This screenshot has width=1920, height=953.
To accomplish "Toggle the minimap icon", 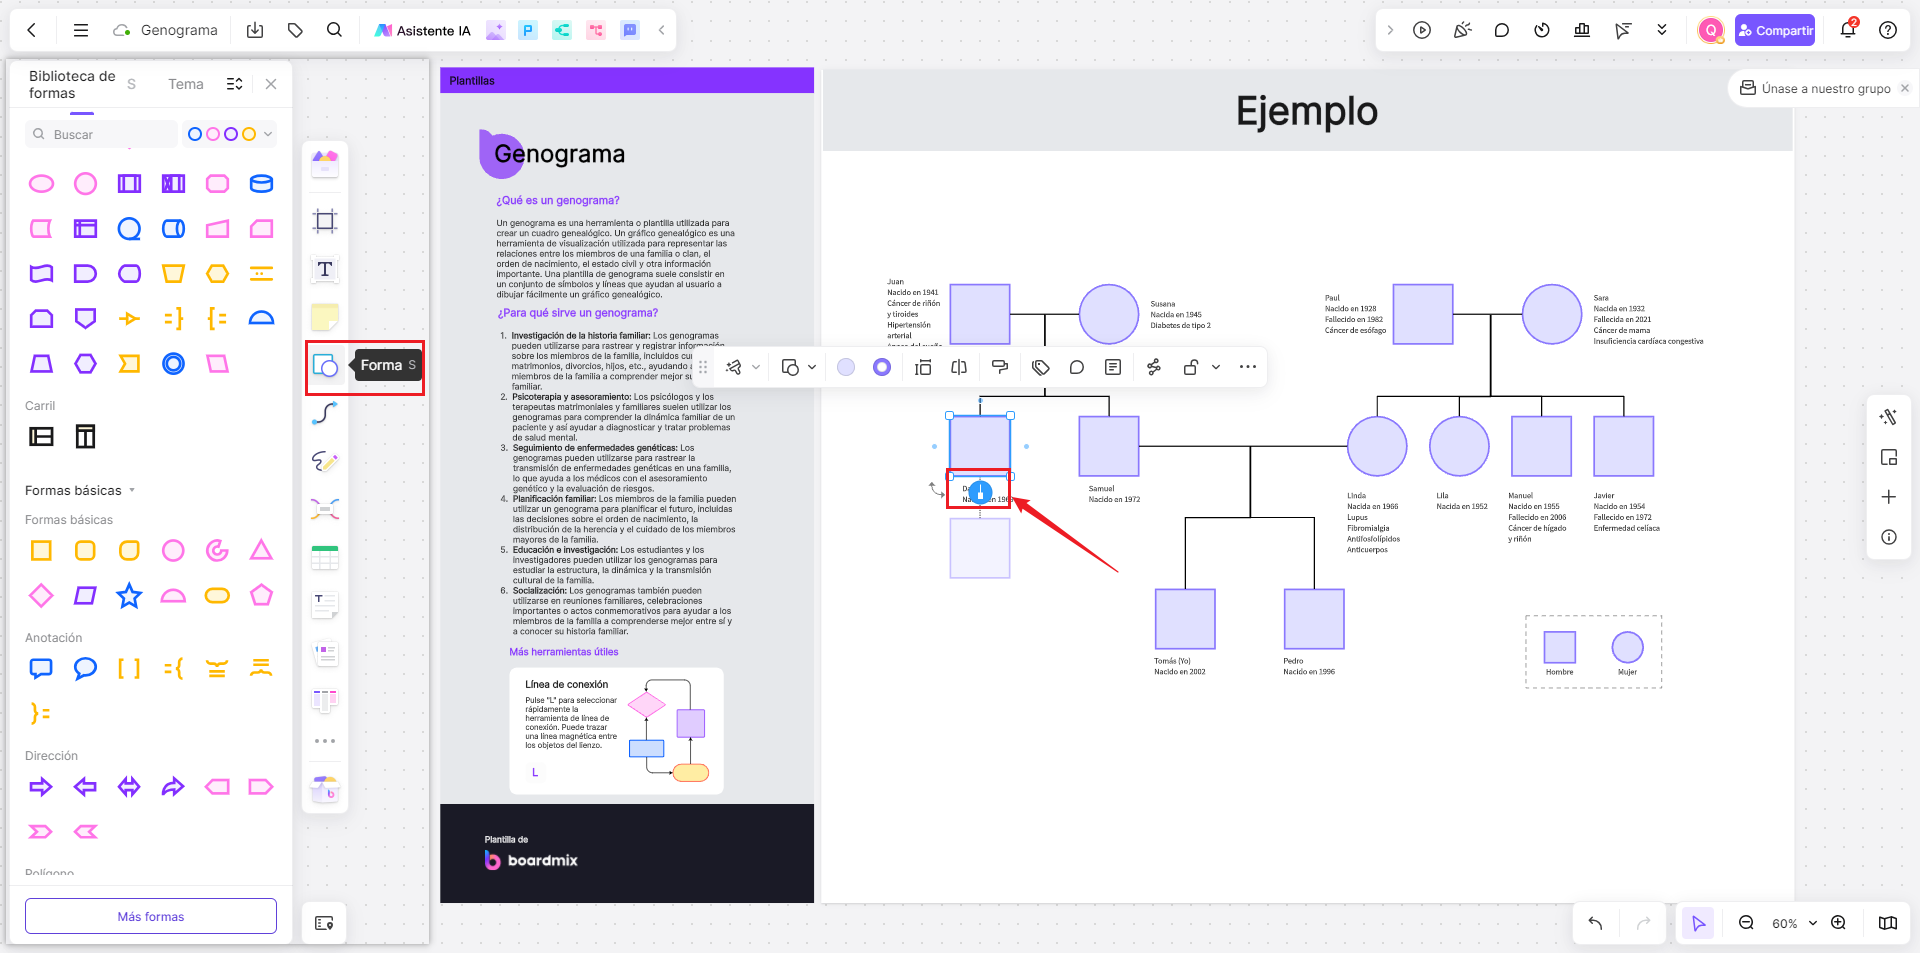I will point(1888,923).
